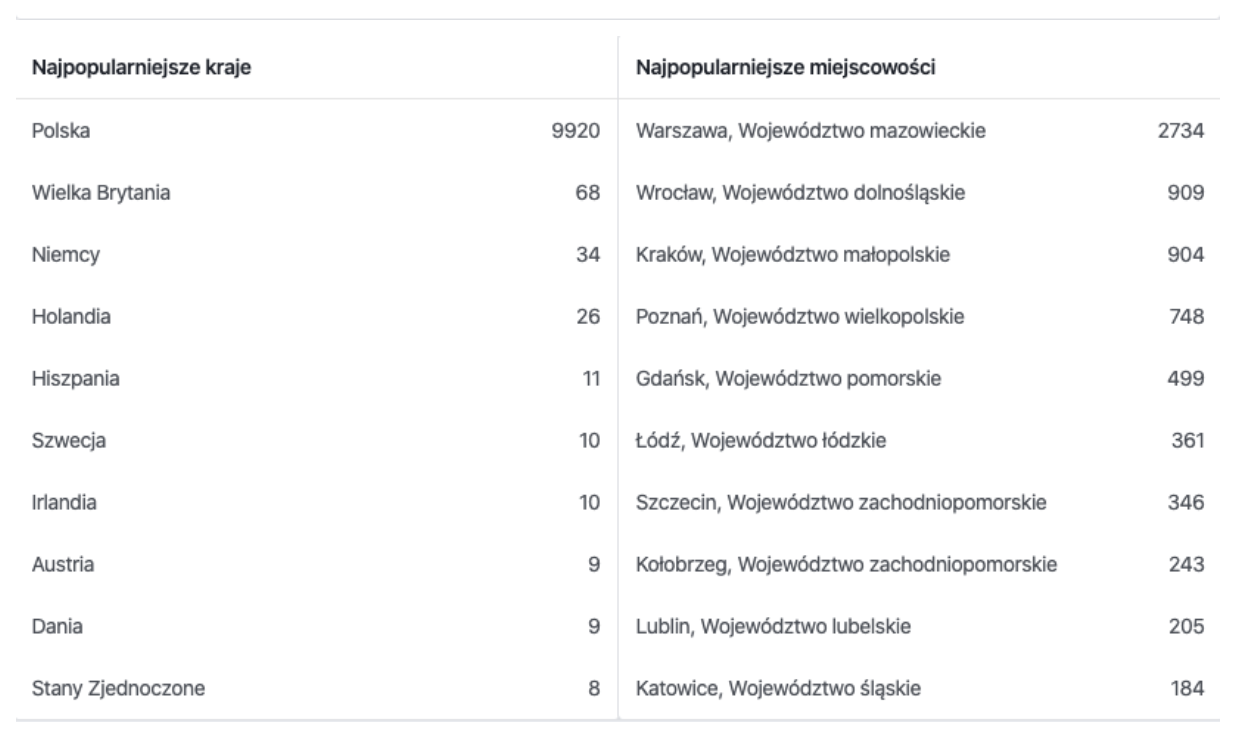
Task: Click Dania in the countries list
Action: point(317,626)
